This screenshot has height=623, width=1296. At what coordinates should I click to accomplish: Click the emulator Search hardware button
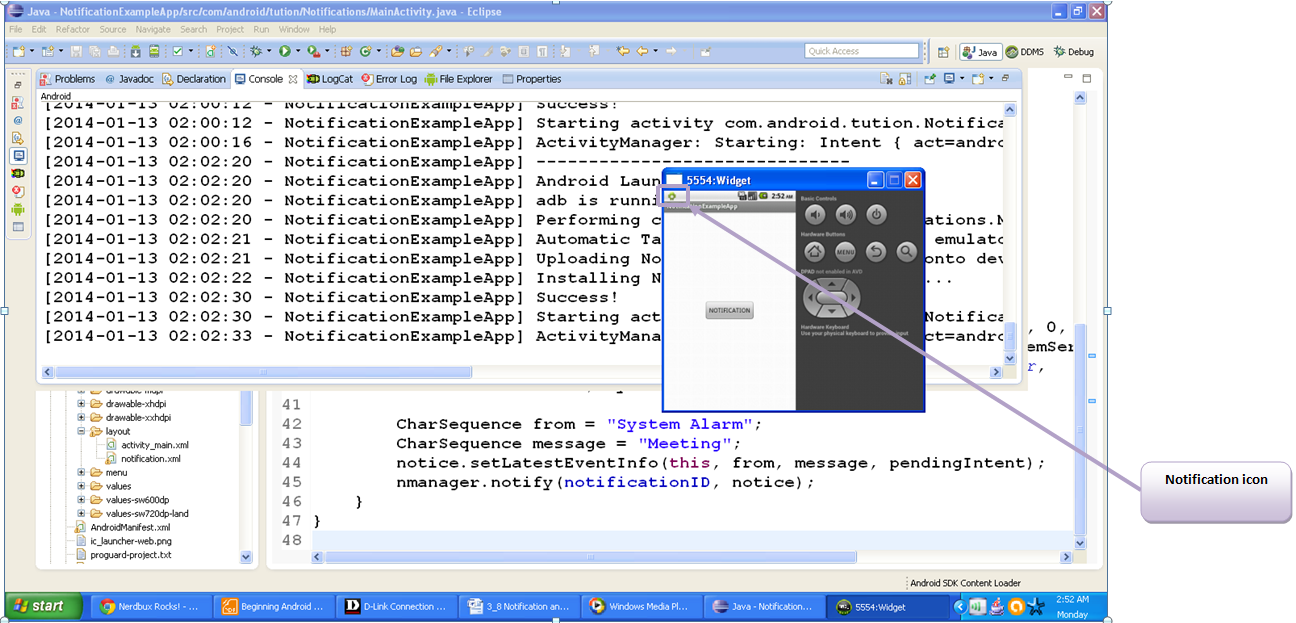[906, 253]
